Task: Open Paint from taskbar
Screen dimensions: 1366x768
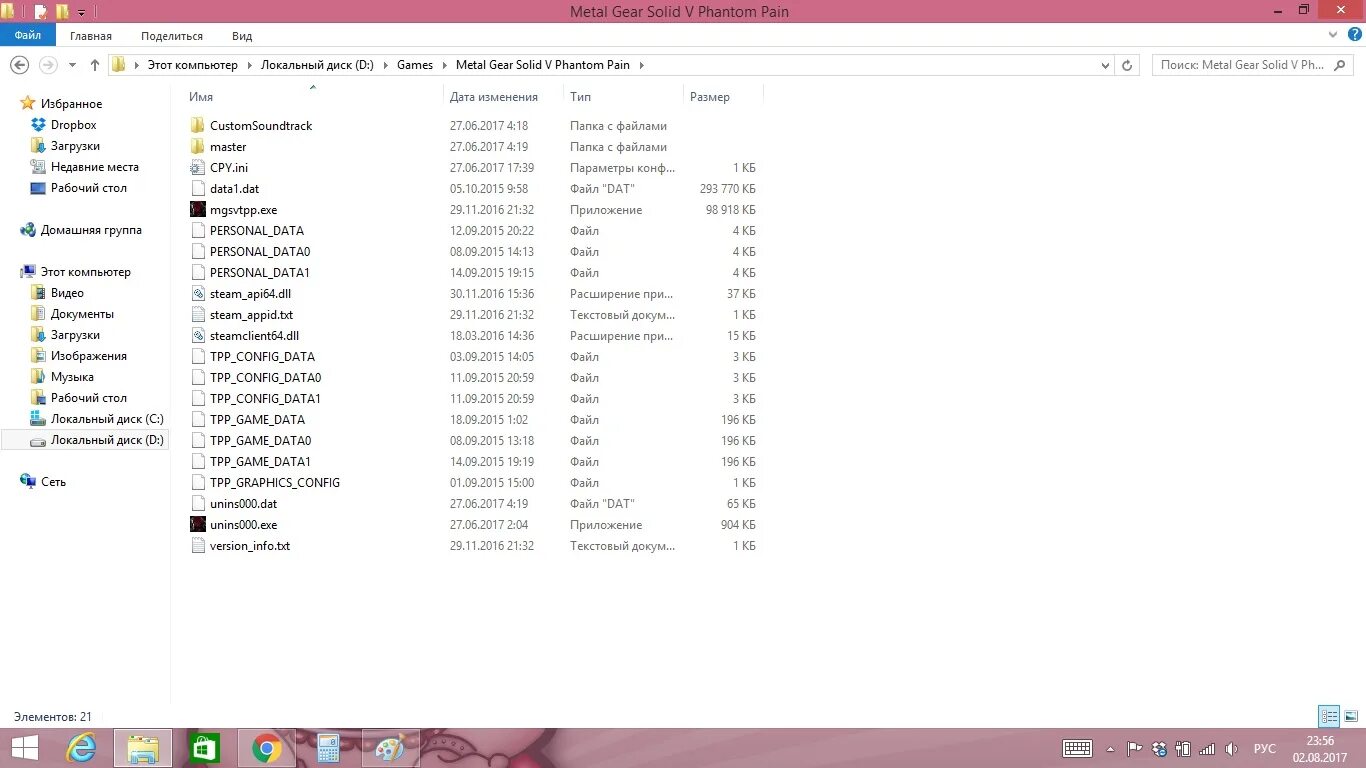Action: (390, 748)
